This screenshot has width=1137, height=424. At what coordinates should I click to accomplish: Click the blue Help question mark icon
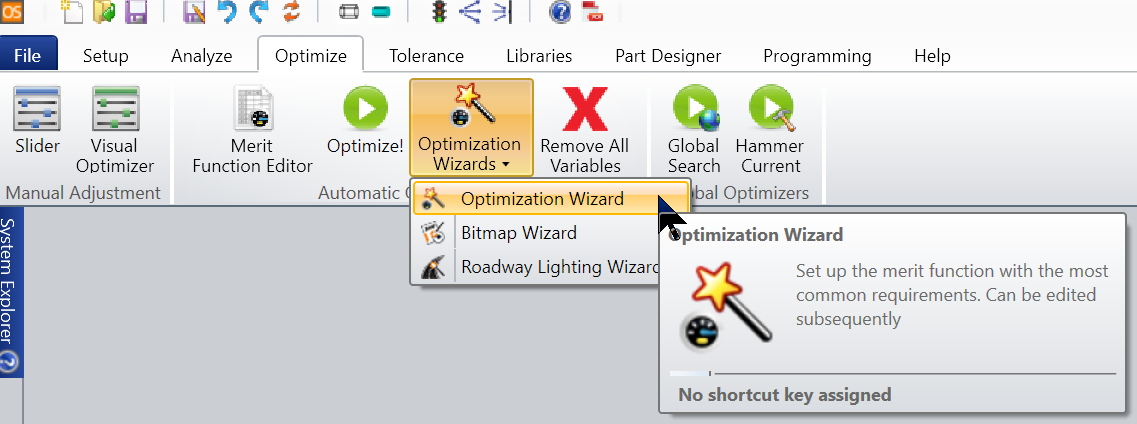pos(561,12)
